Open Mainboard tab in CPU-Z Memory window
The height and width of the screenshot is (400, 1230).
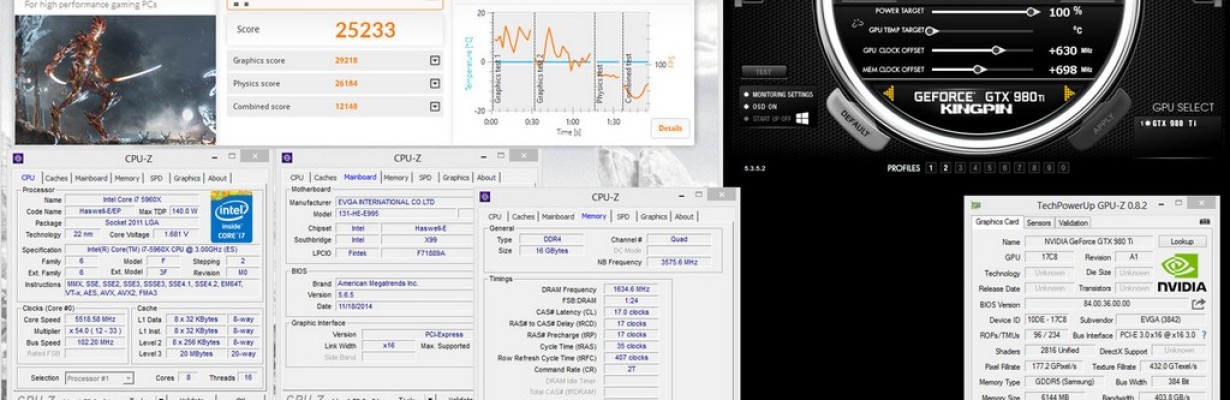558,216
